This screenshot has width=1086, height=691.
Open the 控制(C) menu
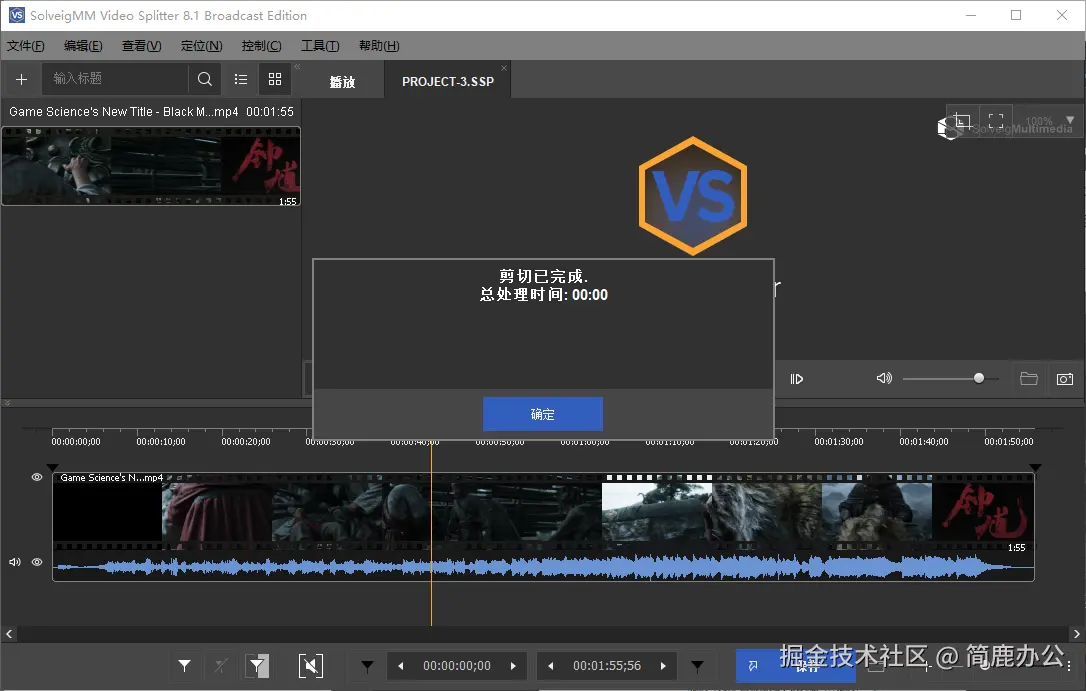(x=261, y=46)
